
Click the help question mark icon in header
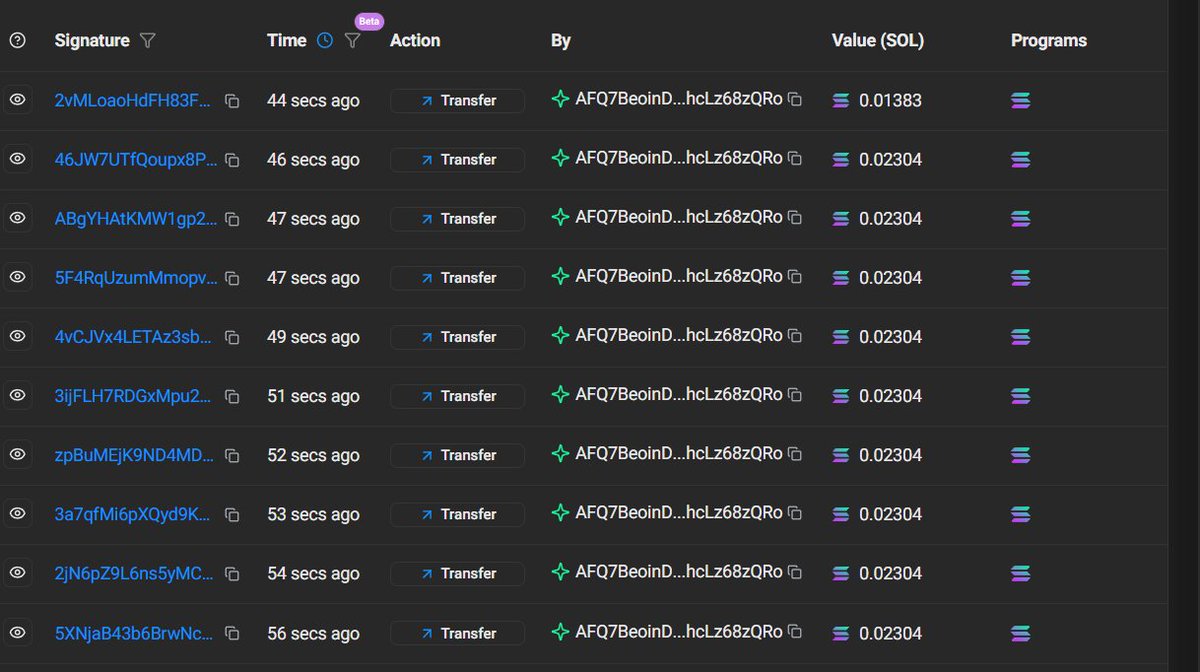click(x=17, y=41)
